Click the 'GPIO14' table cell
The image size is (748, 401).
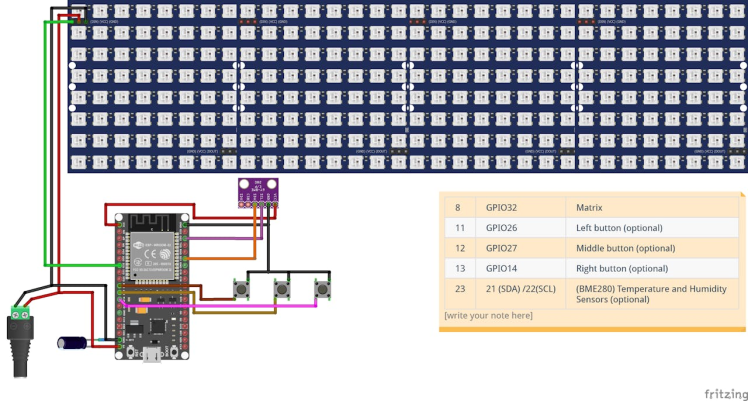coord(520,268)
